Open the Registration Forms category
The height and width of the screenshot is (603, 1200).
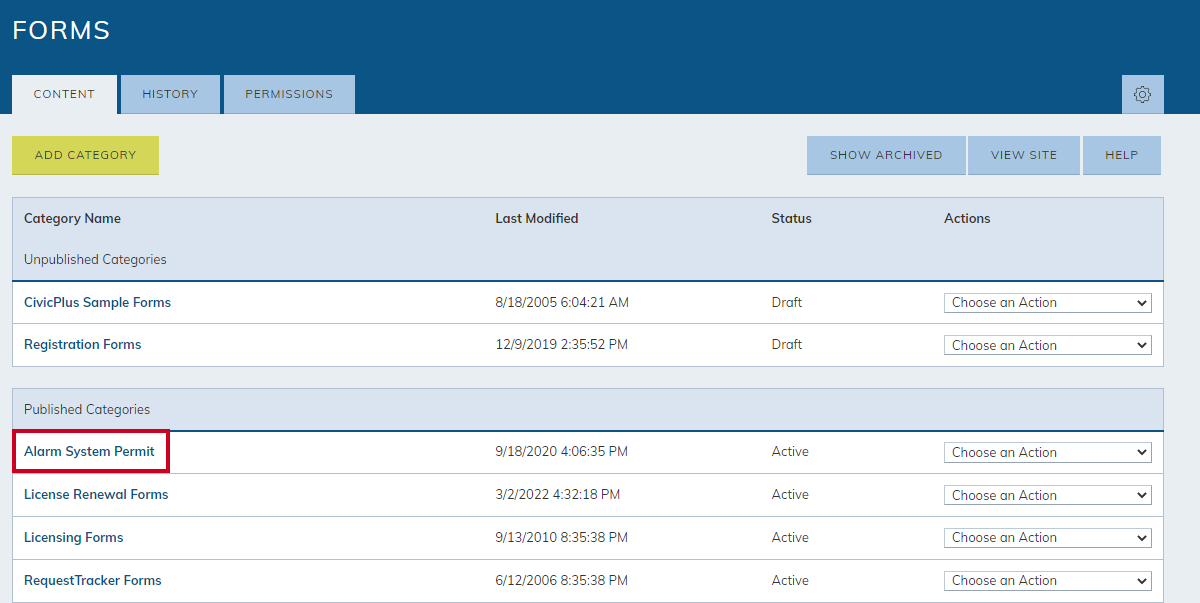coord(82,344)
